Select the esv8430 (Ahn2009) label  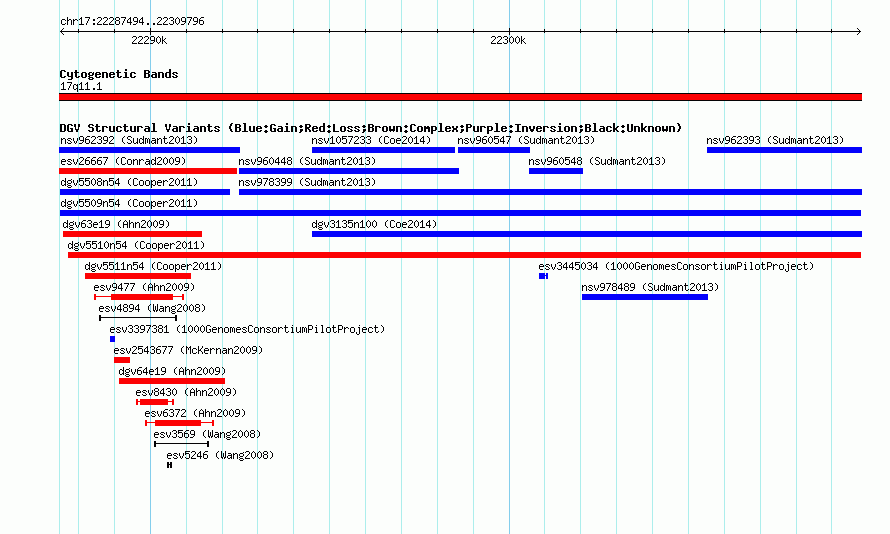186,392
